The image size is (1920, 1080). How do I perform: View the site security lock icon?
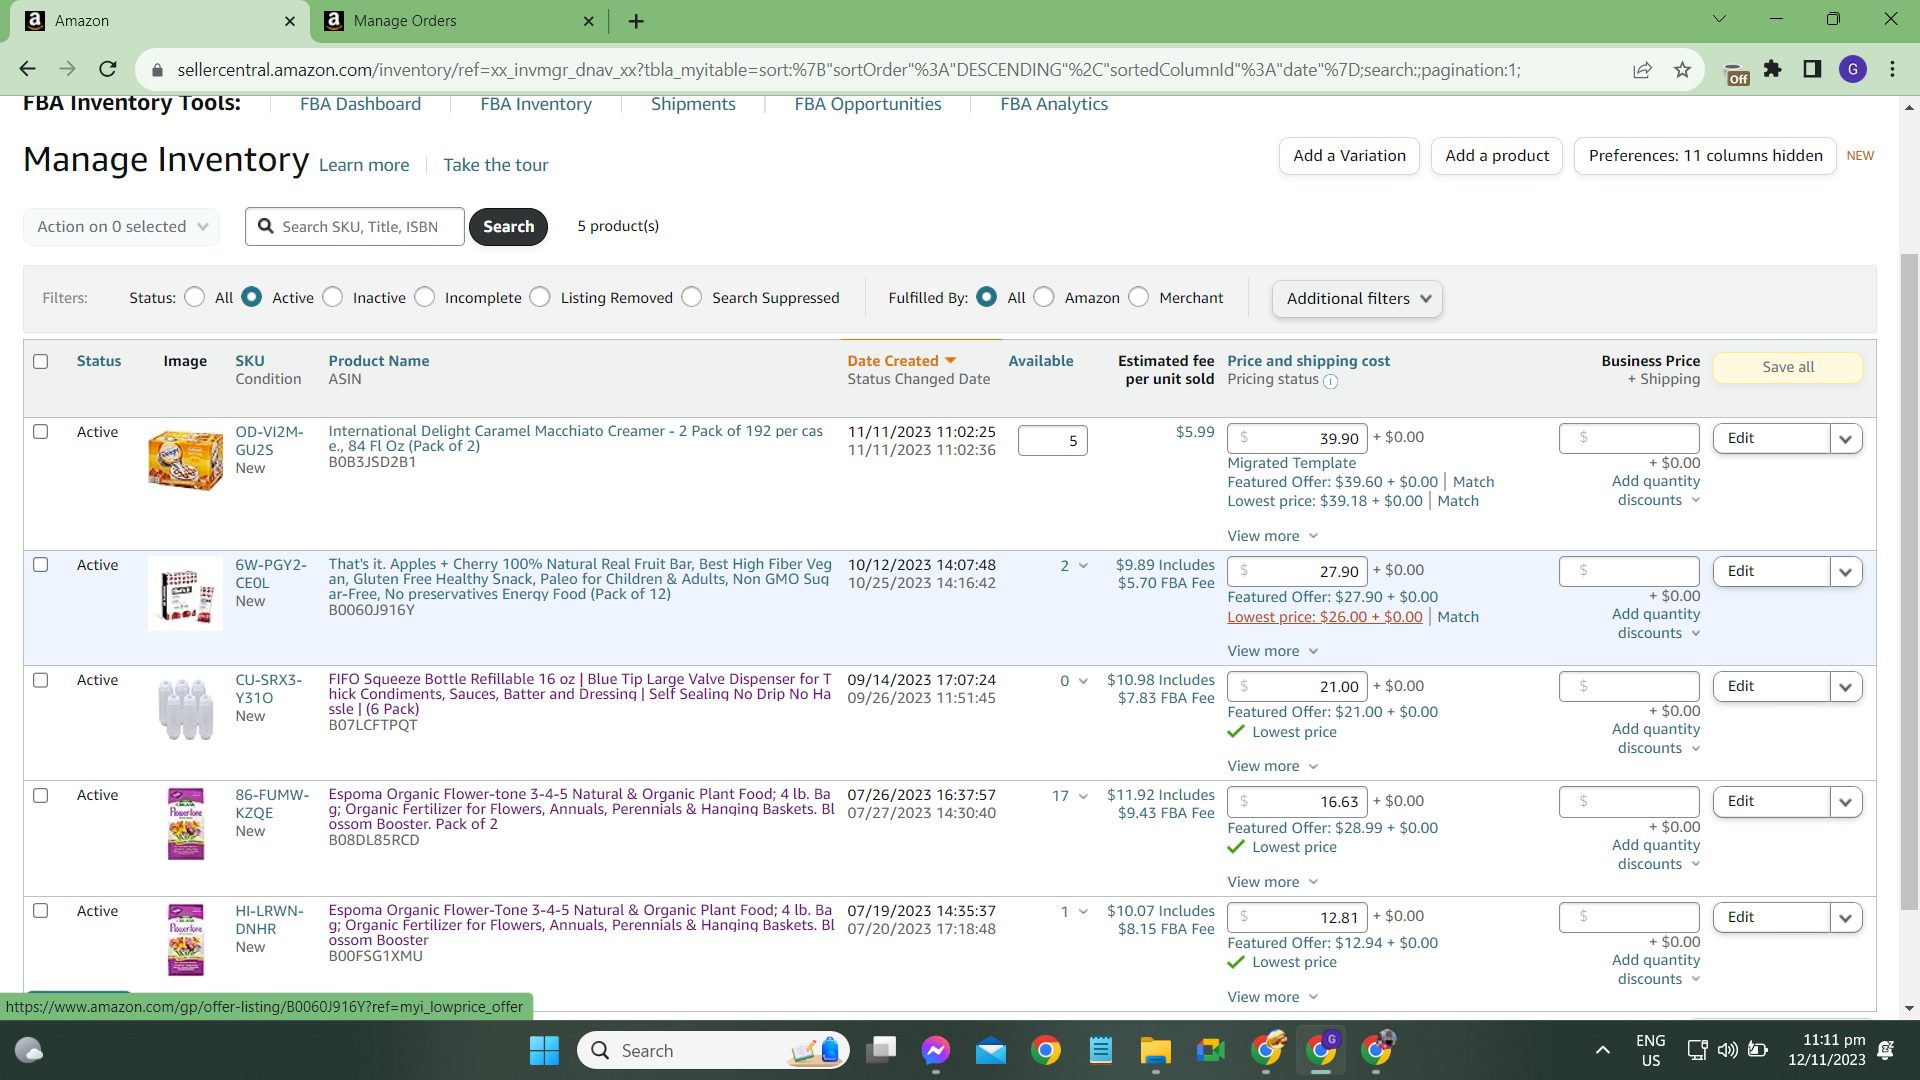click(156, 70)
